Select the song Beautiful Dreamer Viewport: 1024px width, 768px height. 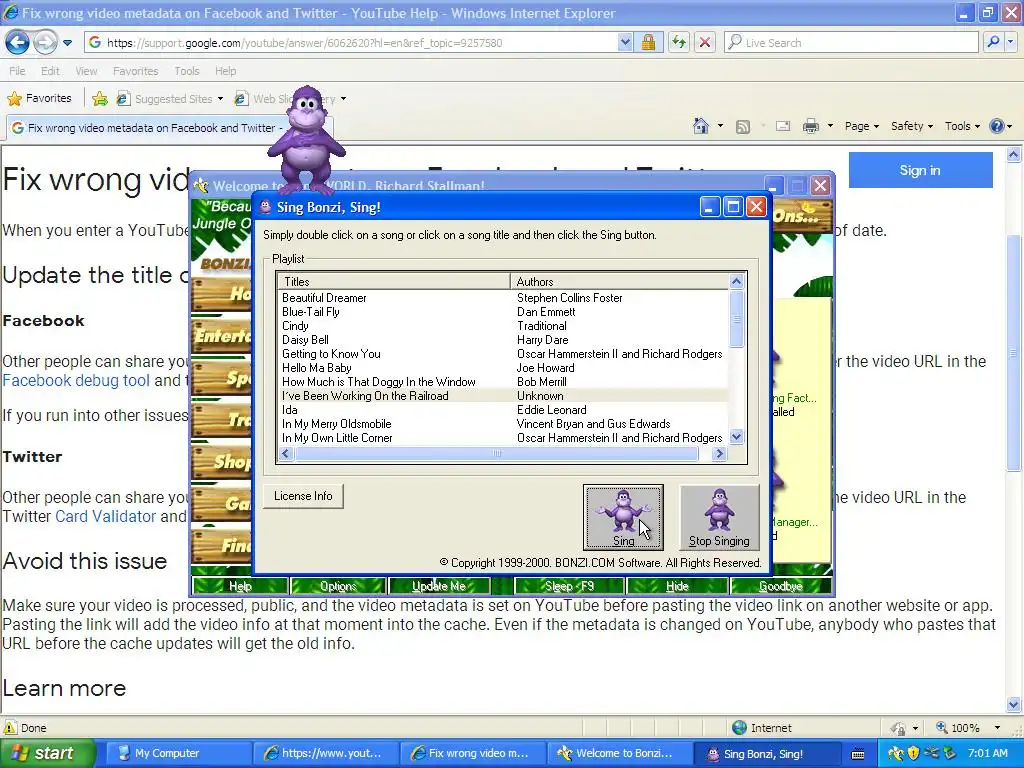pyautogui.click(x=324, y=298)
